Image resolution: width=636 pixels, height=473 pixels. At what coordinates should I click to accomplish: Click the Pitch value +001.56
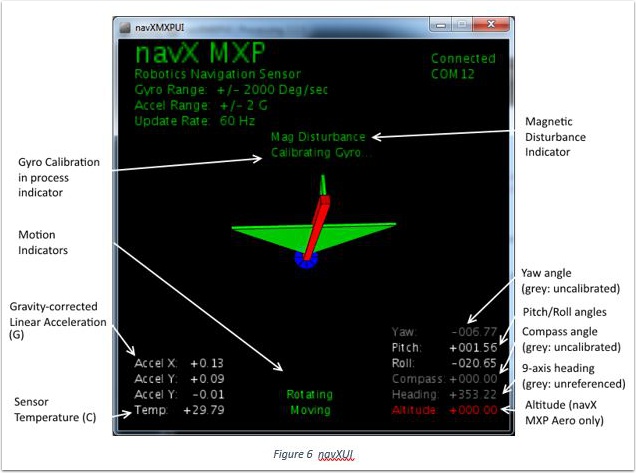pos(473,348)
